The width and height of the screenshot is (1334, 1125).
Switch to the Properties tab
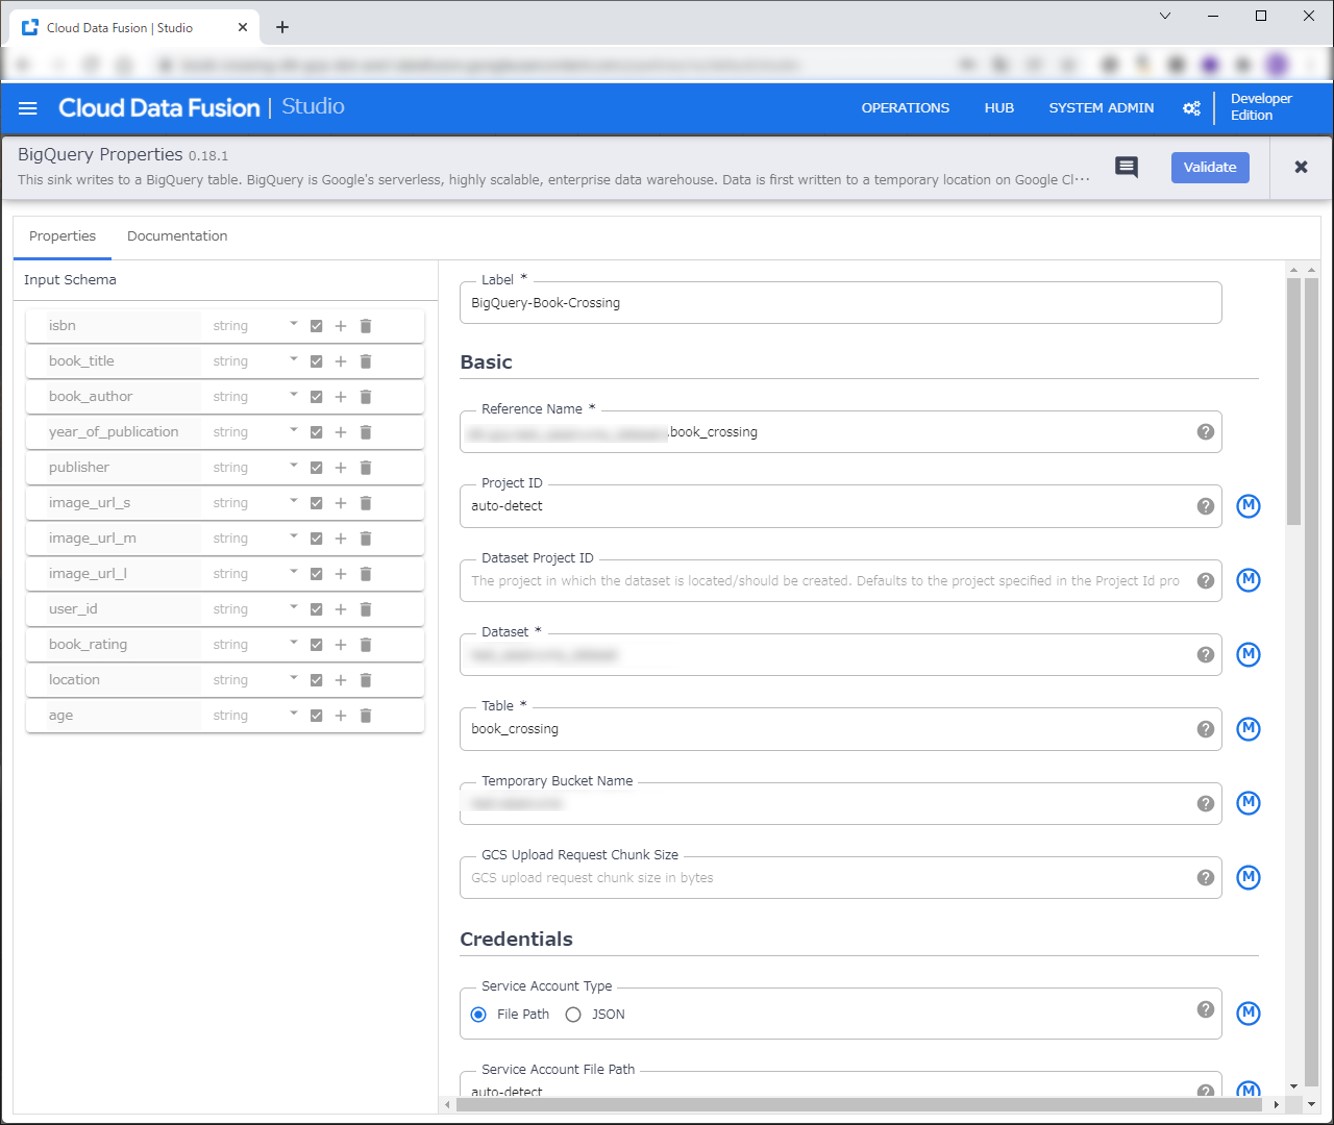[62, 236]
